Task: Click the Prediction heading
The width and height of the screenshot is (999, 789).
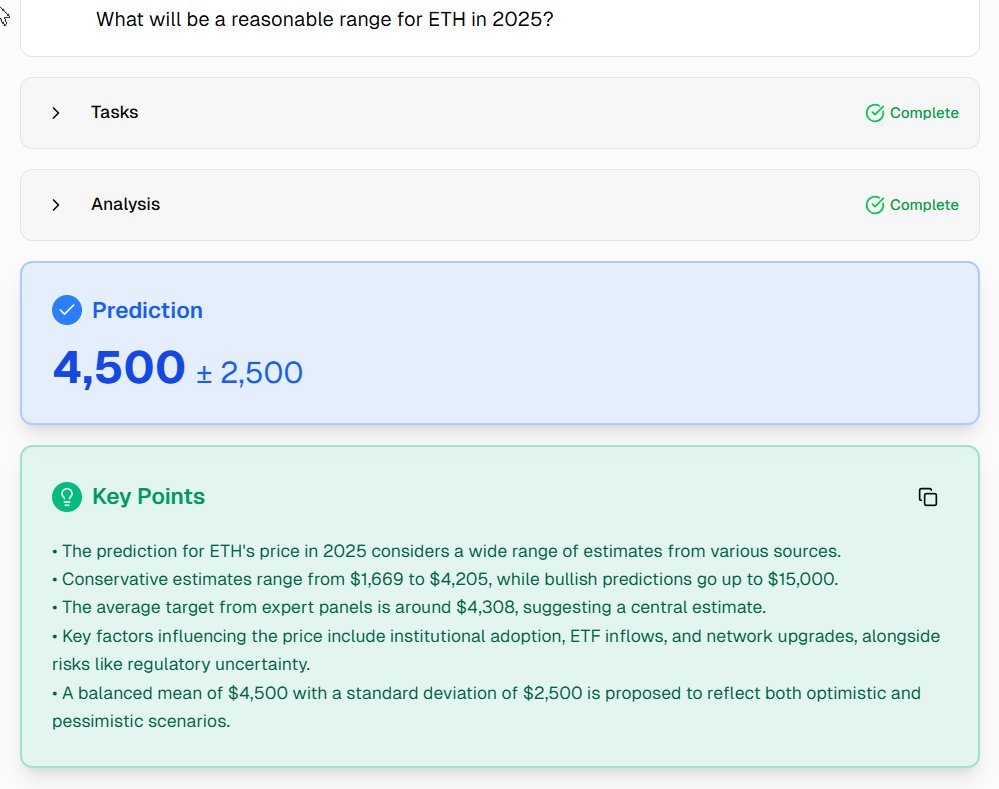Action: click(x=147, y=310)
